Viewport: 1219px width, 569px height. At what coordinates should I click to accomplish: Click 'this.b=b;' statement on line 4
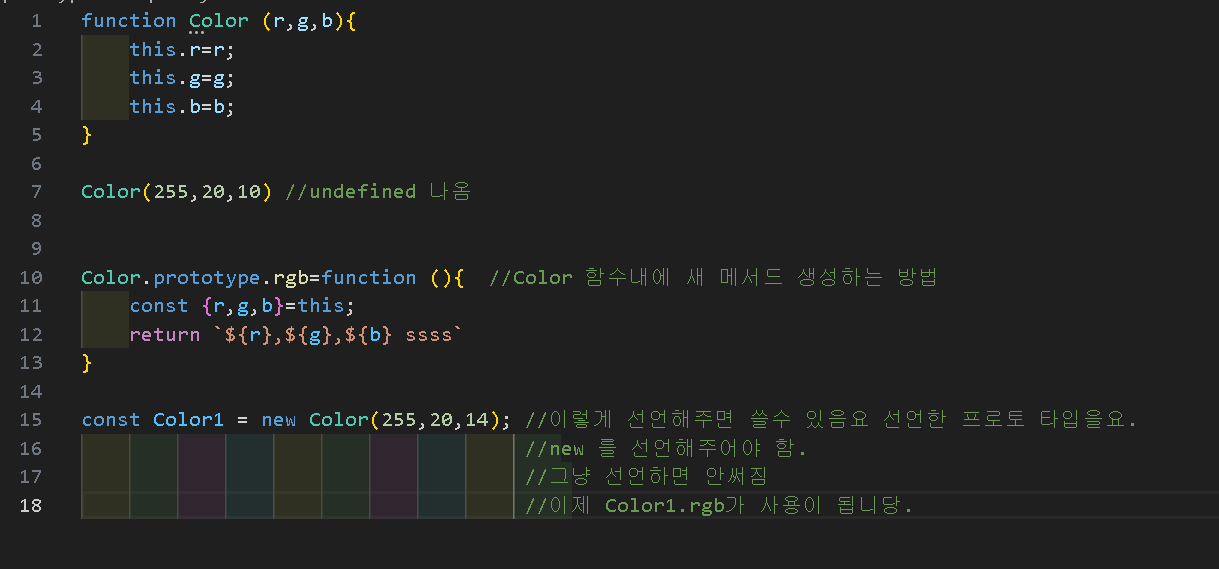click(182, 106)
